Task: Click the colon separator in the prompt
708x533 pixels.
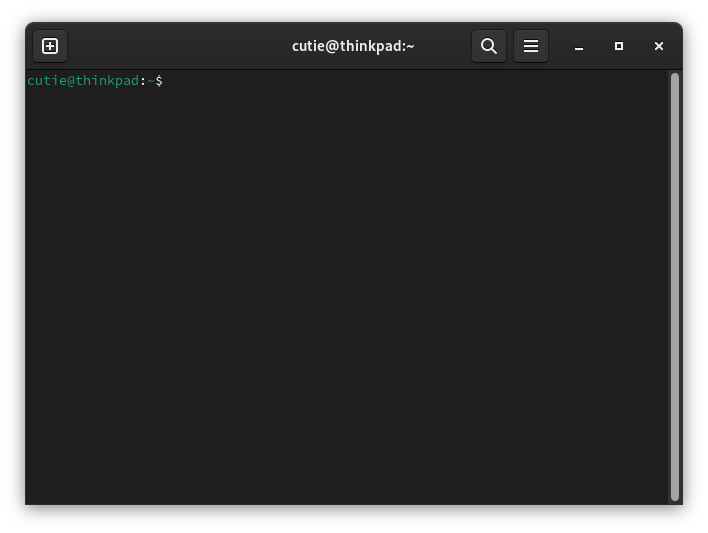Action: (x=143, y=81)
